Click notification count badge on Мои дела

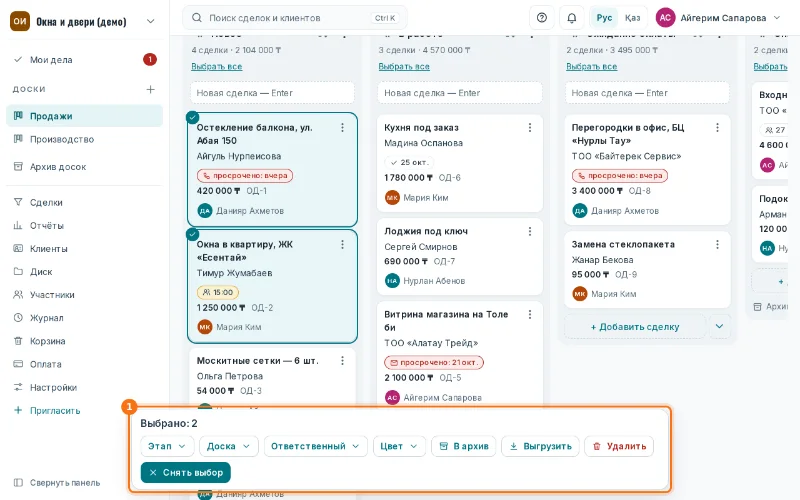pyautogui.click(x=149, y=60)
